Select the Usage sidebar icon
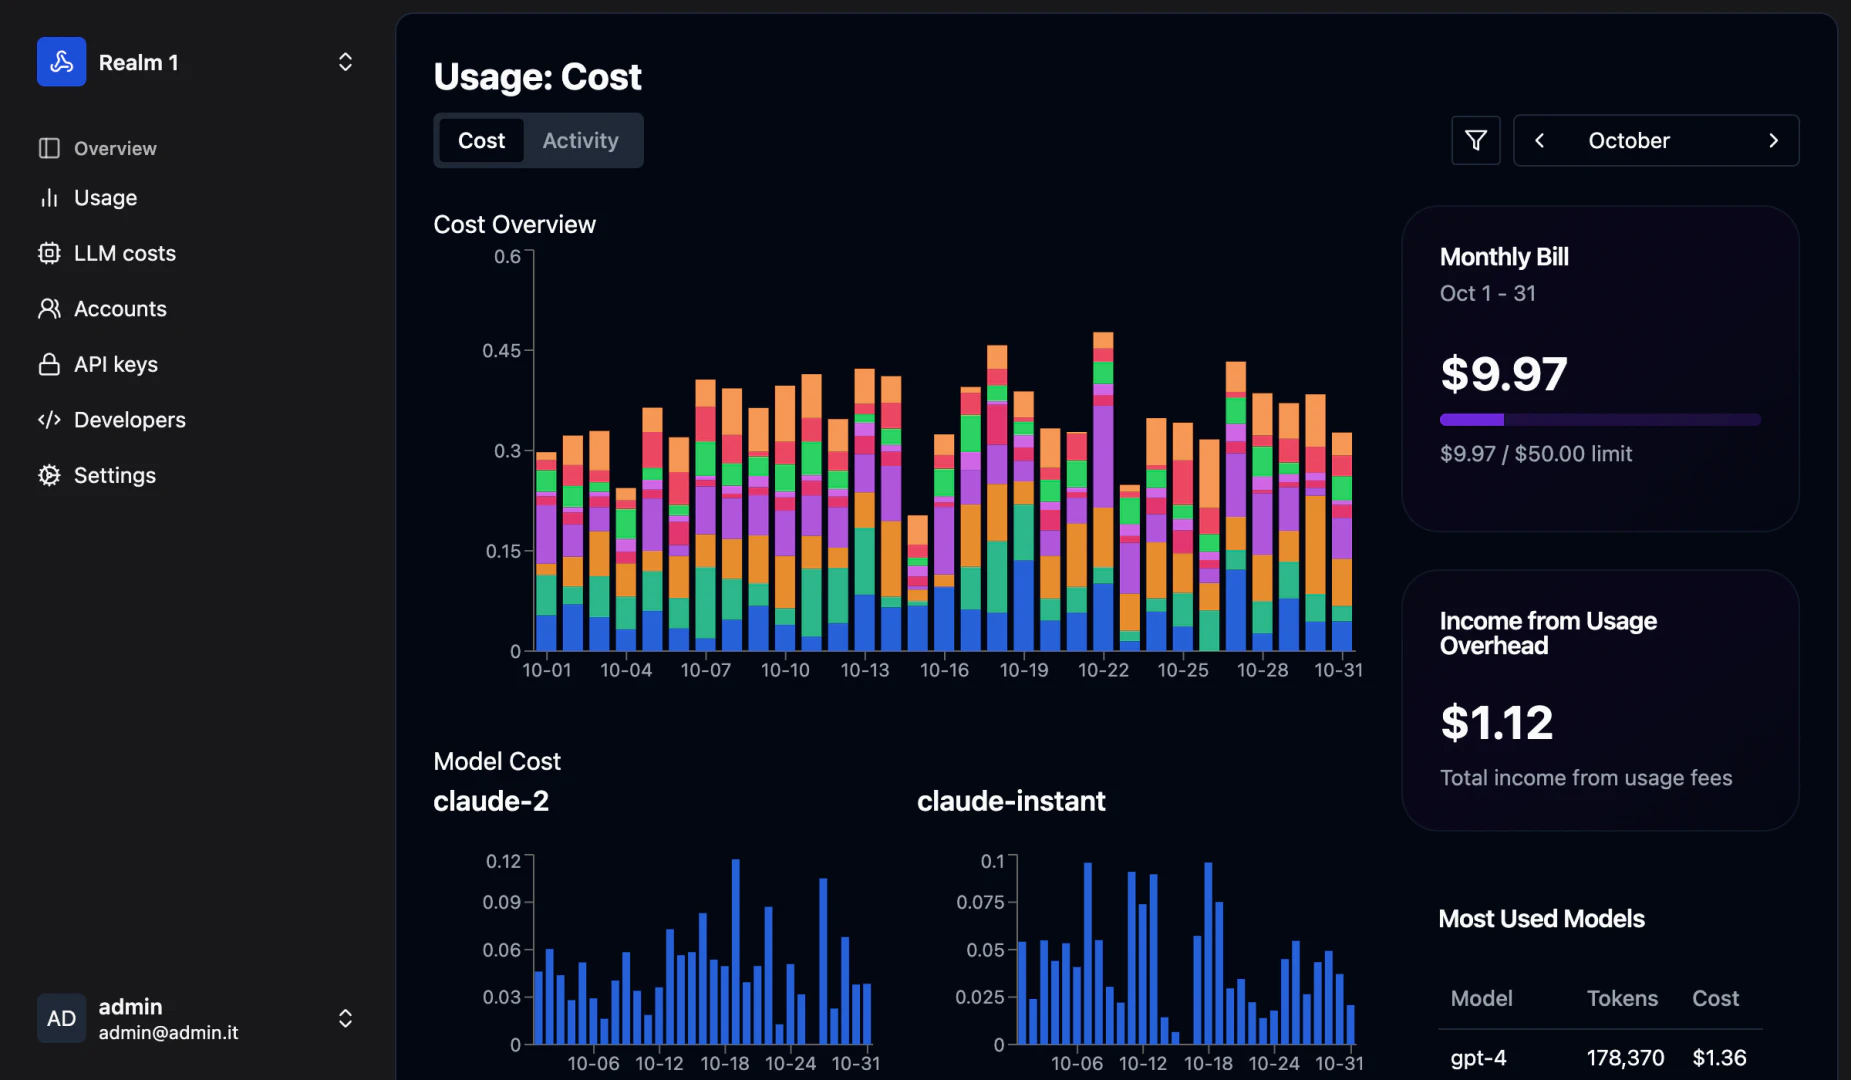This screenshot has width=1851, height=1080. 51,197
